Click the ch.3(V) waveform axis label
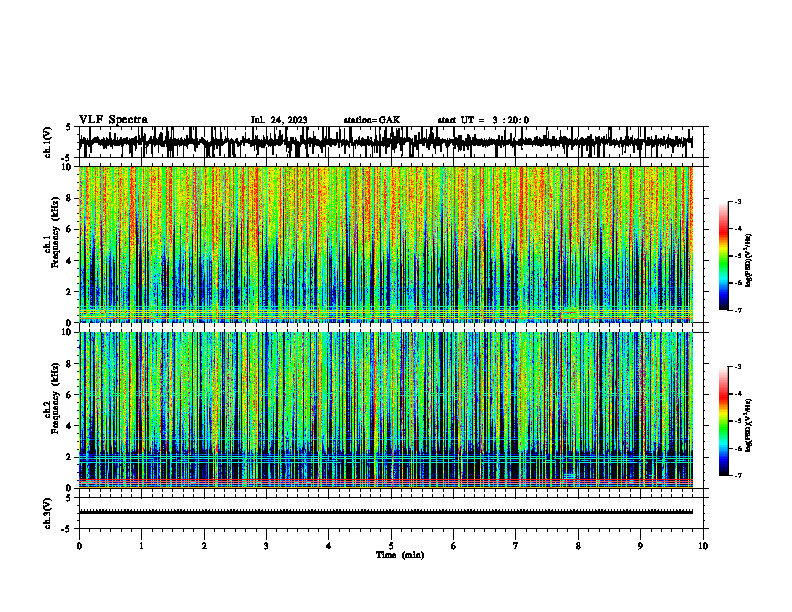 click(x=47, y=513)
